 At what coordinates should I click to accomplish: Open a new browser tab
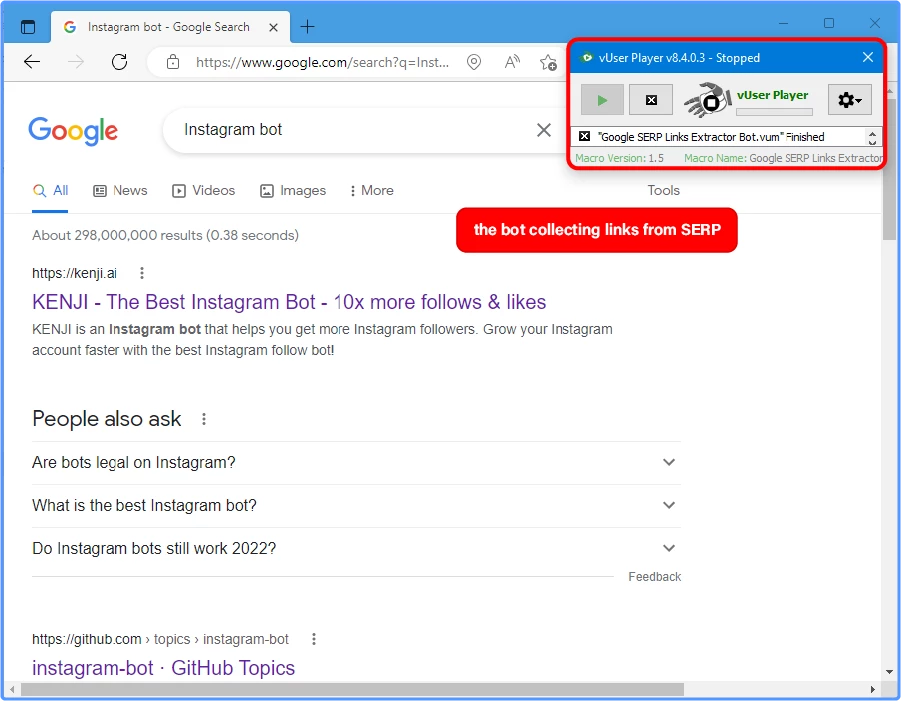pos(307,26)
